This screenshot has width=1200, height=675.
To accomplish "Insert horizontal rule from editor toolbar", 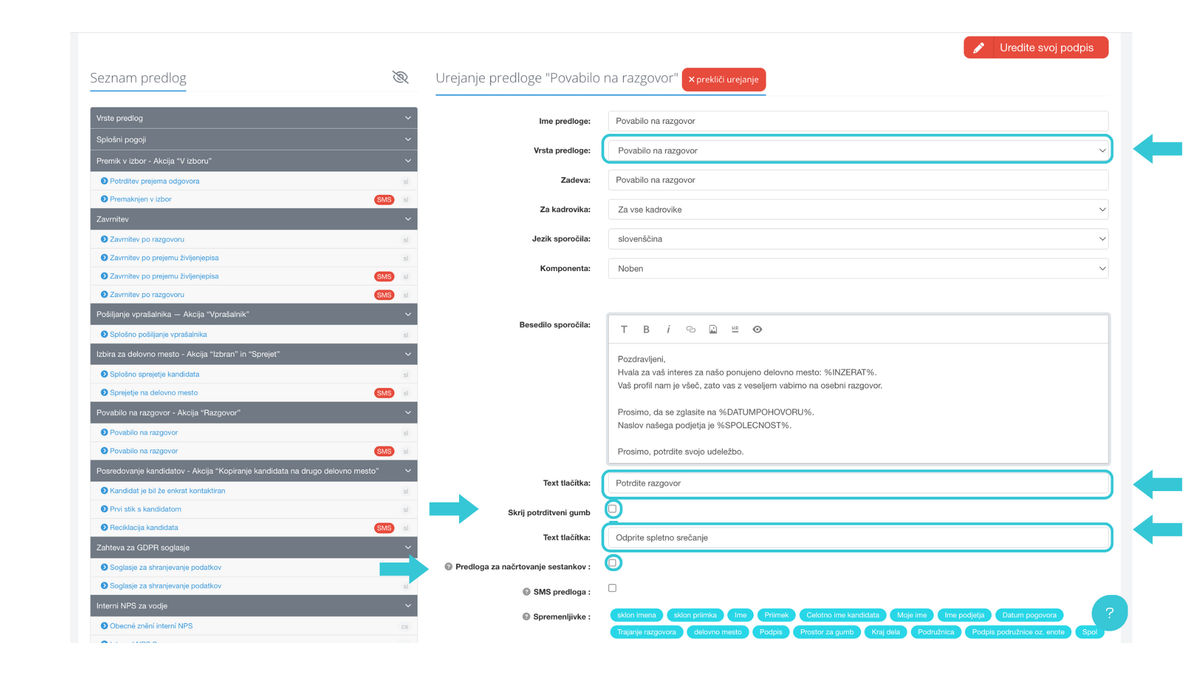I will click(x=735, y=329).
